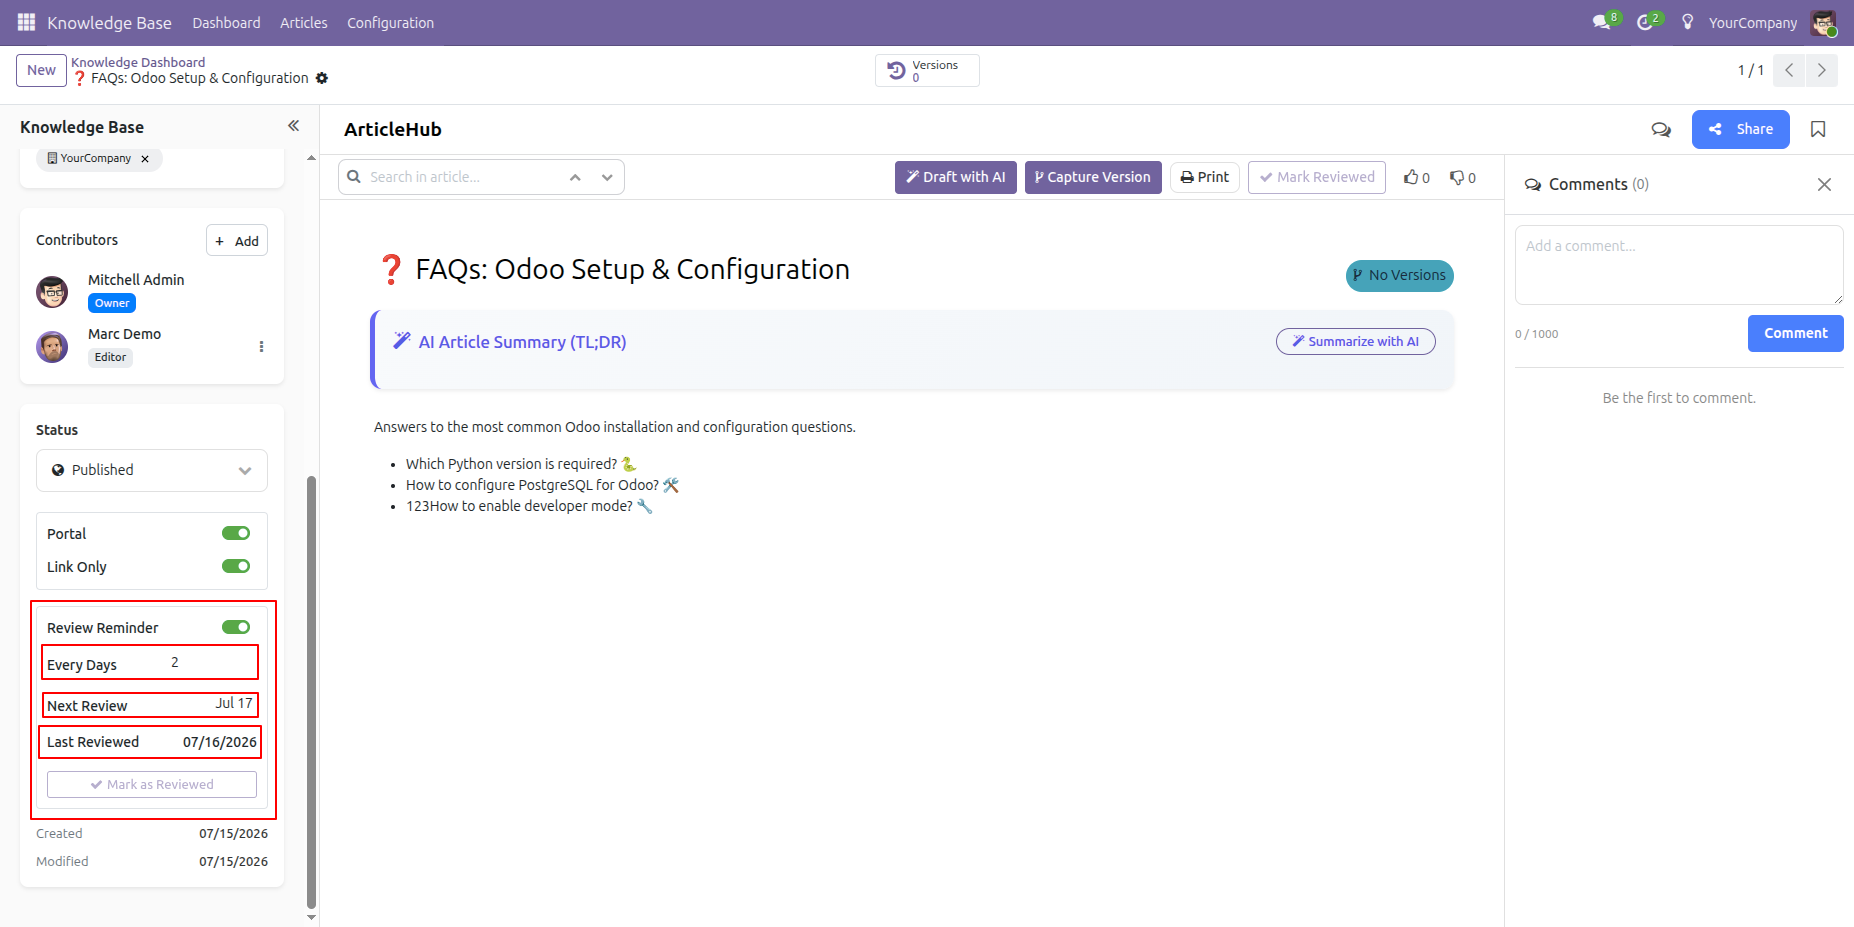Open the Articles menu

tap(303, 22)
